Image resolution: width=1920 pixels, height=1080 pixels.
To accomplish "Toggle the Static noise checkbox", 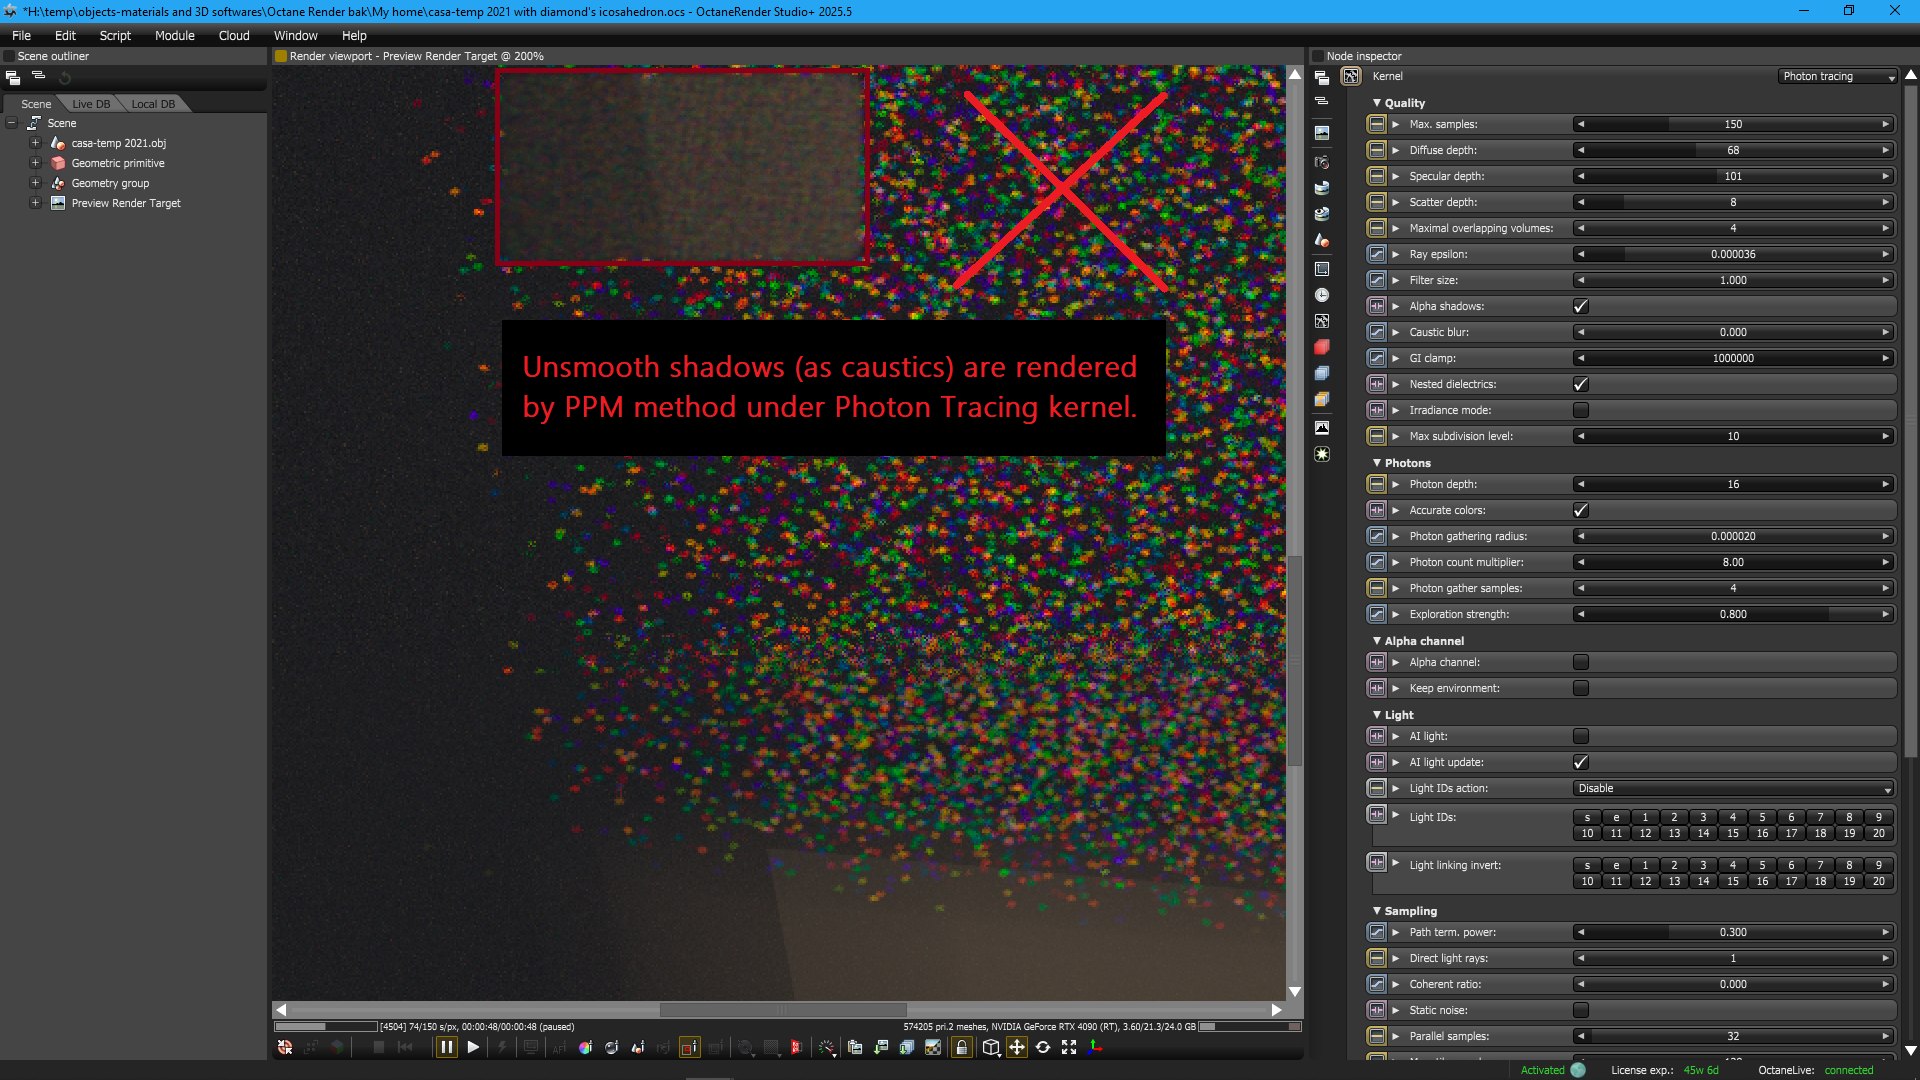I will tap(1581, 1010).
